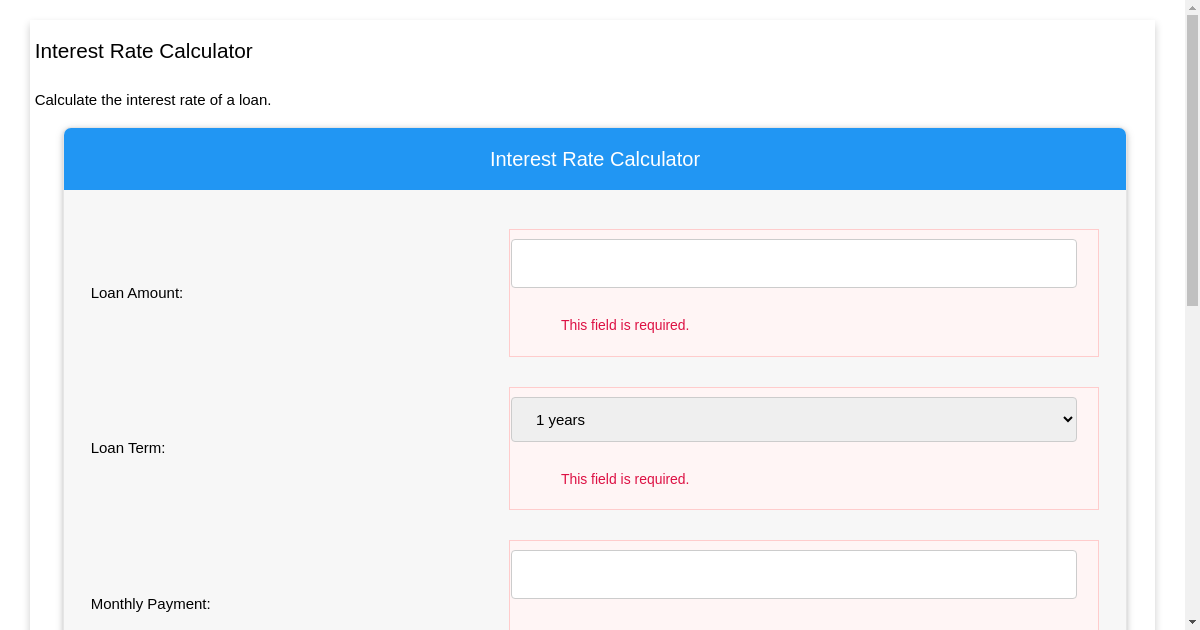
Task: Expand the years selection combo box
Action: coord(793,419)
